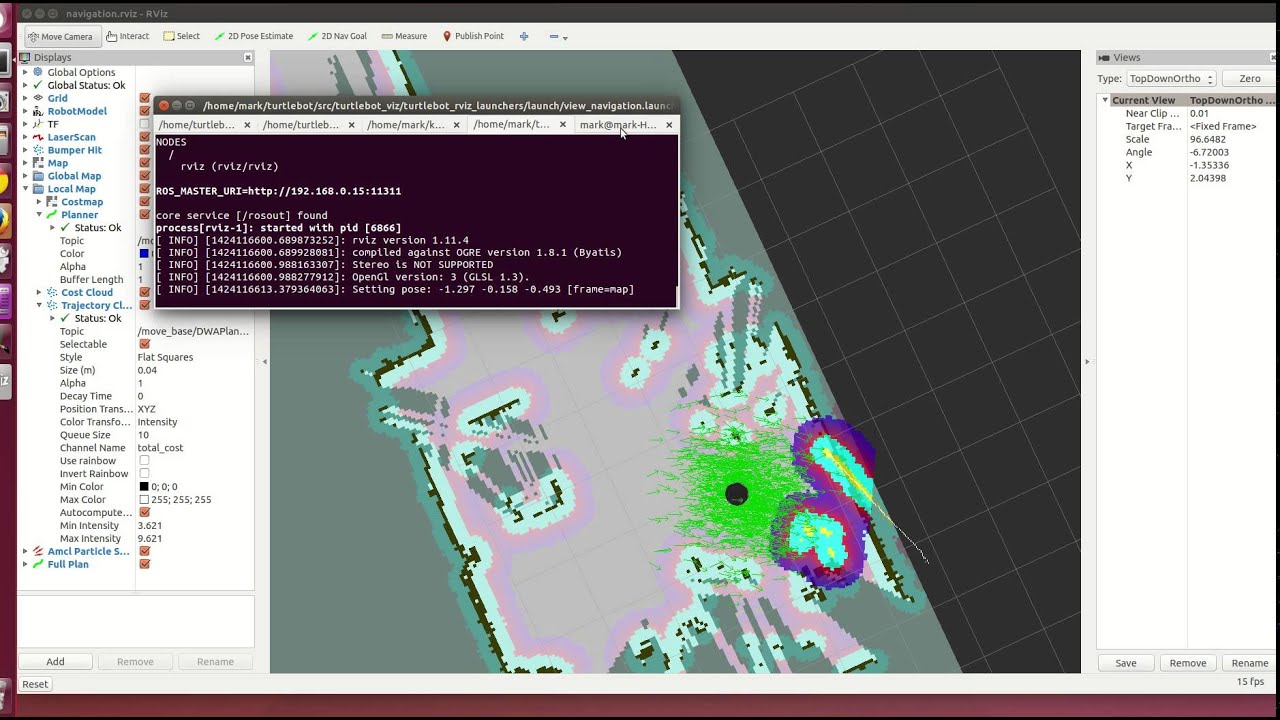This screenshot has width=1280, height=720.
Task: Click the Max Color white swatch
Action: 144,500
